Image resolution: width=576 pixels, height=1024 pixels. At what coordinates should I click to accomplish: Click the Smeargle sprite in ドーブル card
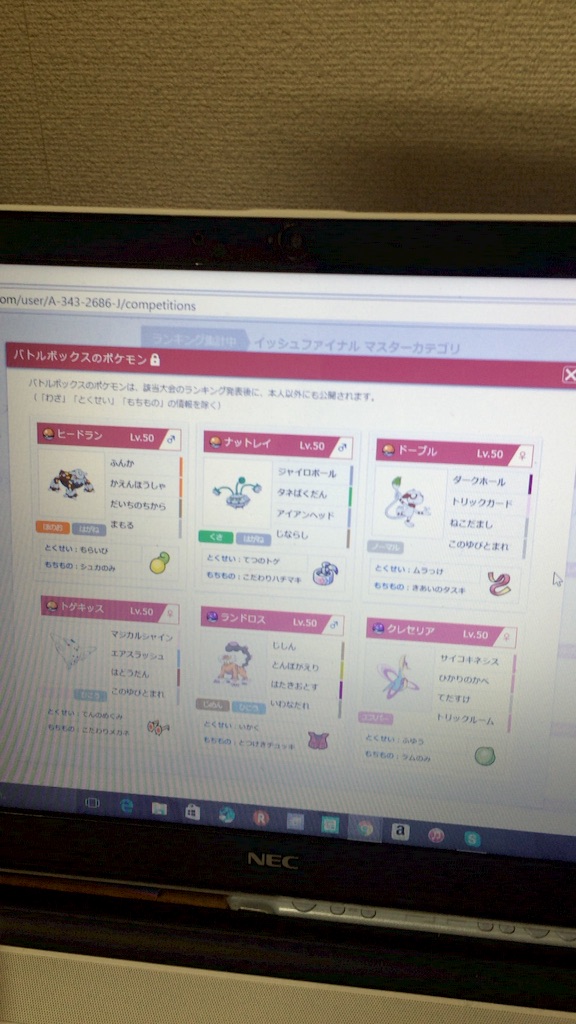409,502
